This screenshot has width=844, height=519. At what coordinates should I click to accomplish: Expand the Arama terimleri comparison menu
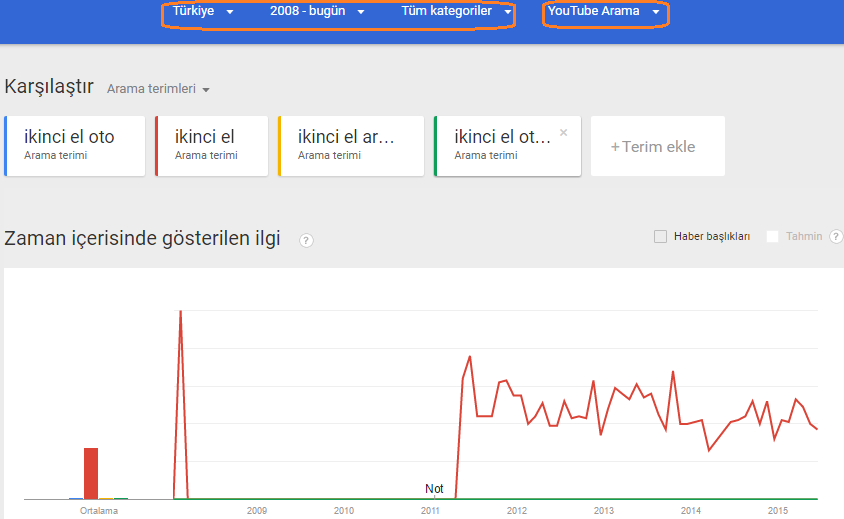158,89
